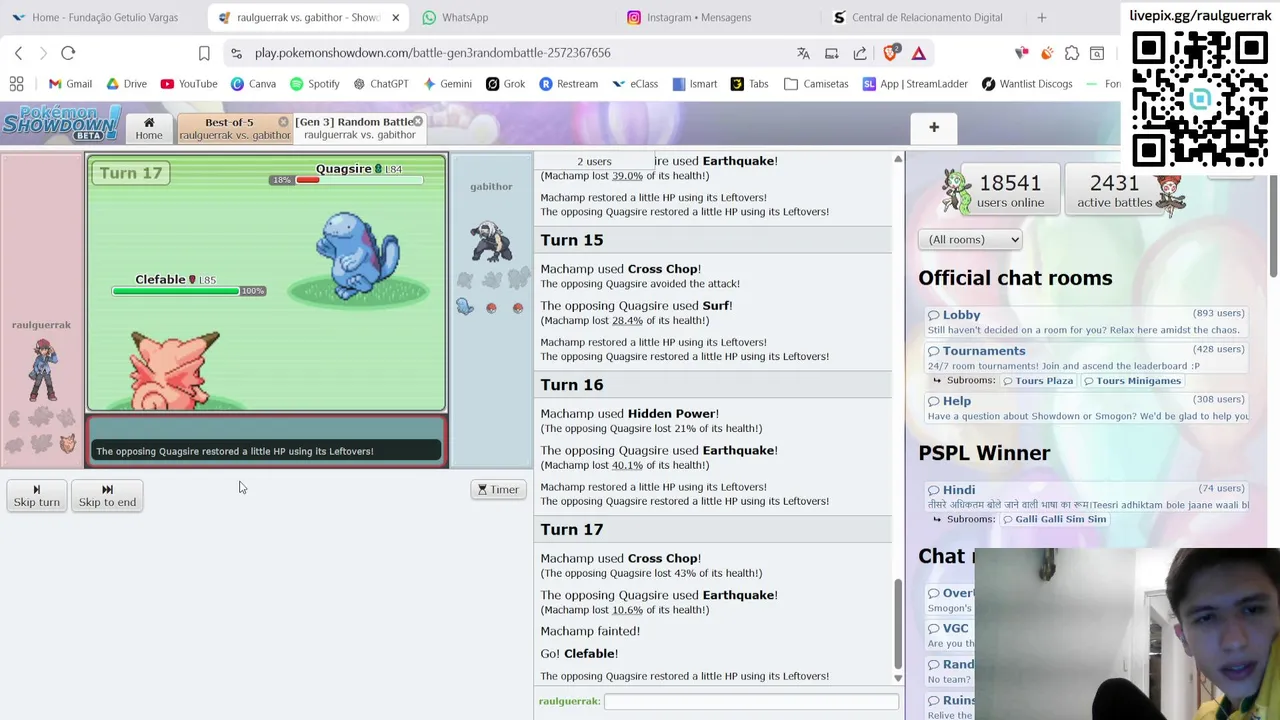Click the address bar URL
This screenshot has height=720, width=1280.
432,53
